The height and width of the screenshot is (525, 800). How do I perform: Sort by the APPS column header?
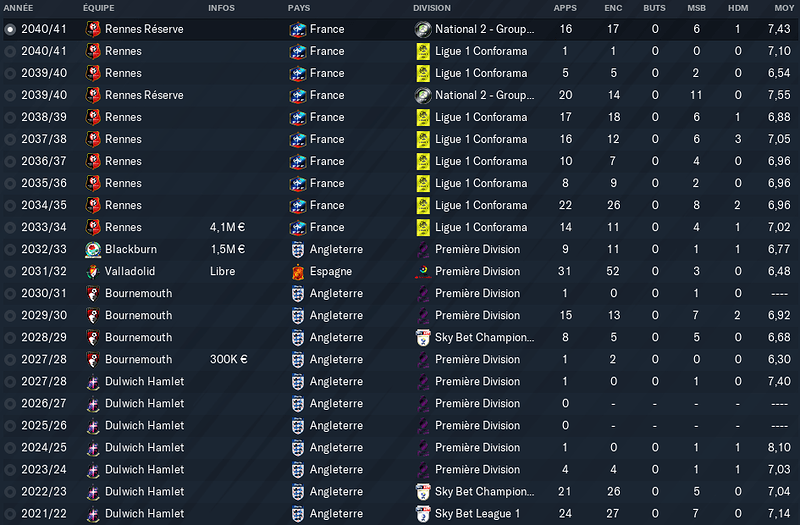[x=565, y=8]
